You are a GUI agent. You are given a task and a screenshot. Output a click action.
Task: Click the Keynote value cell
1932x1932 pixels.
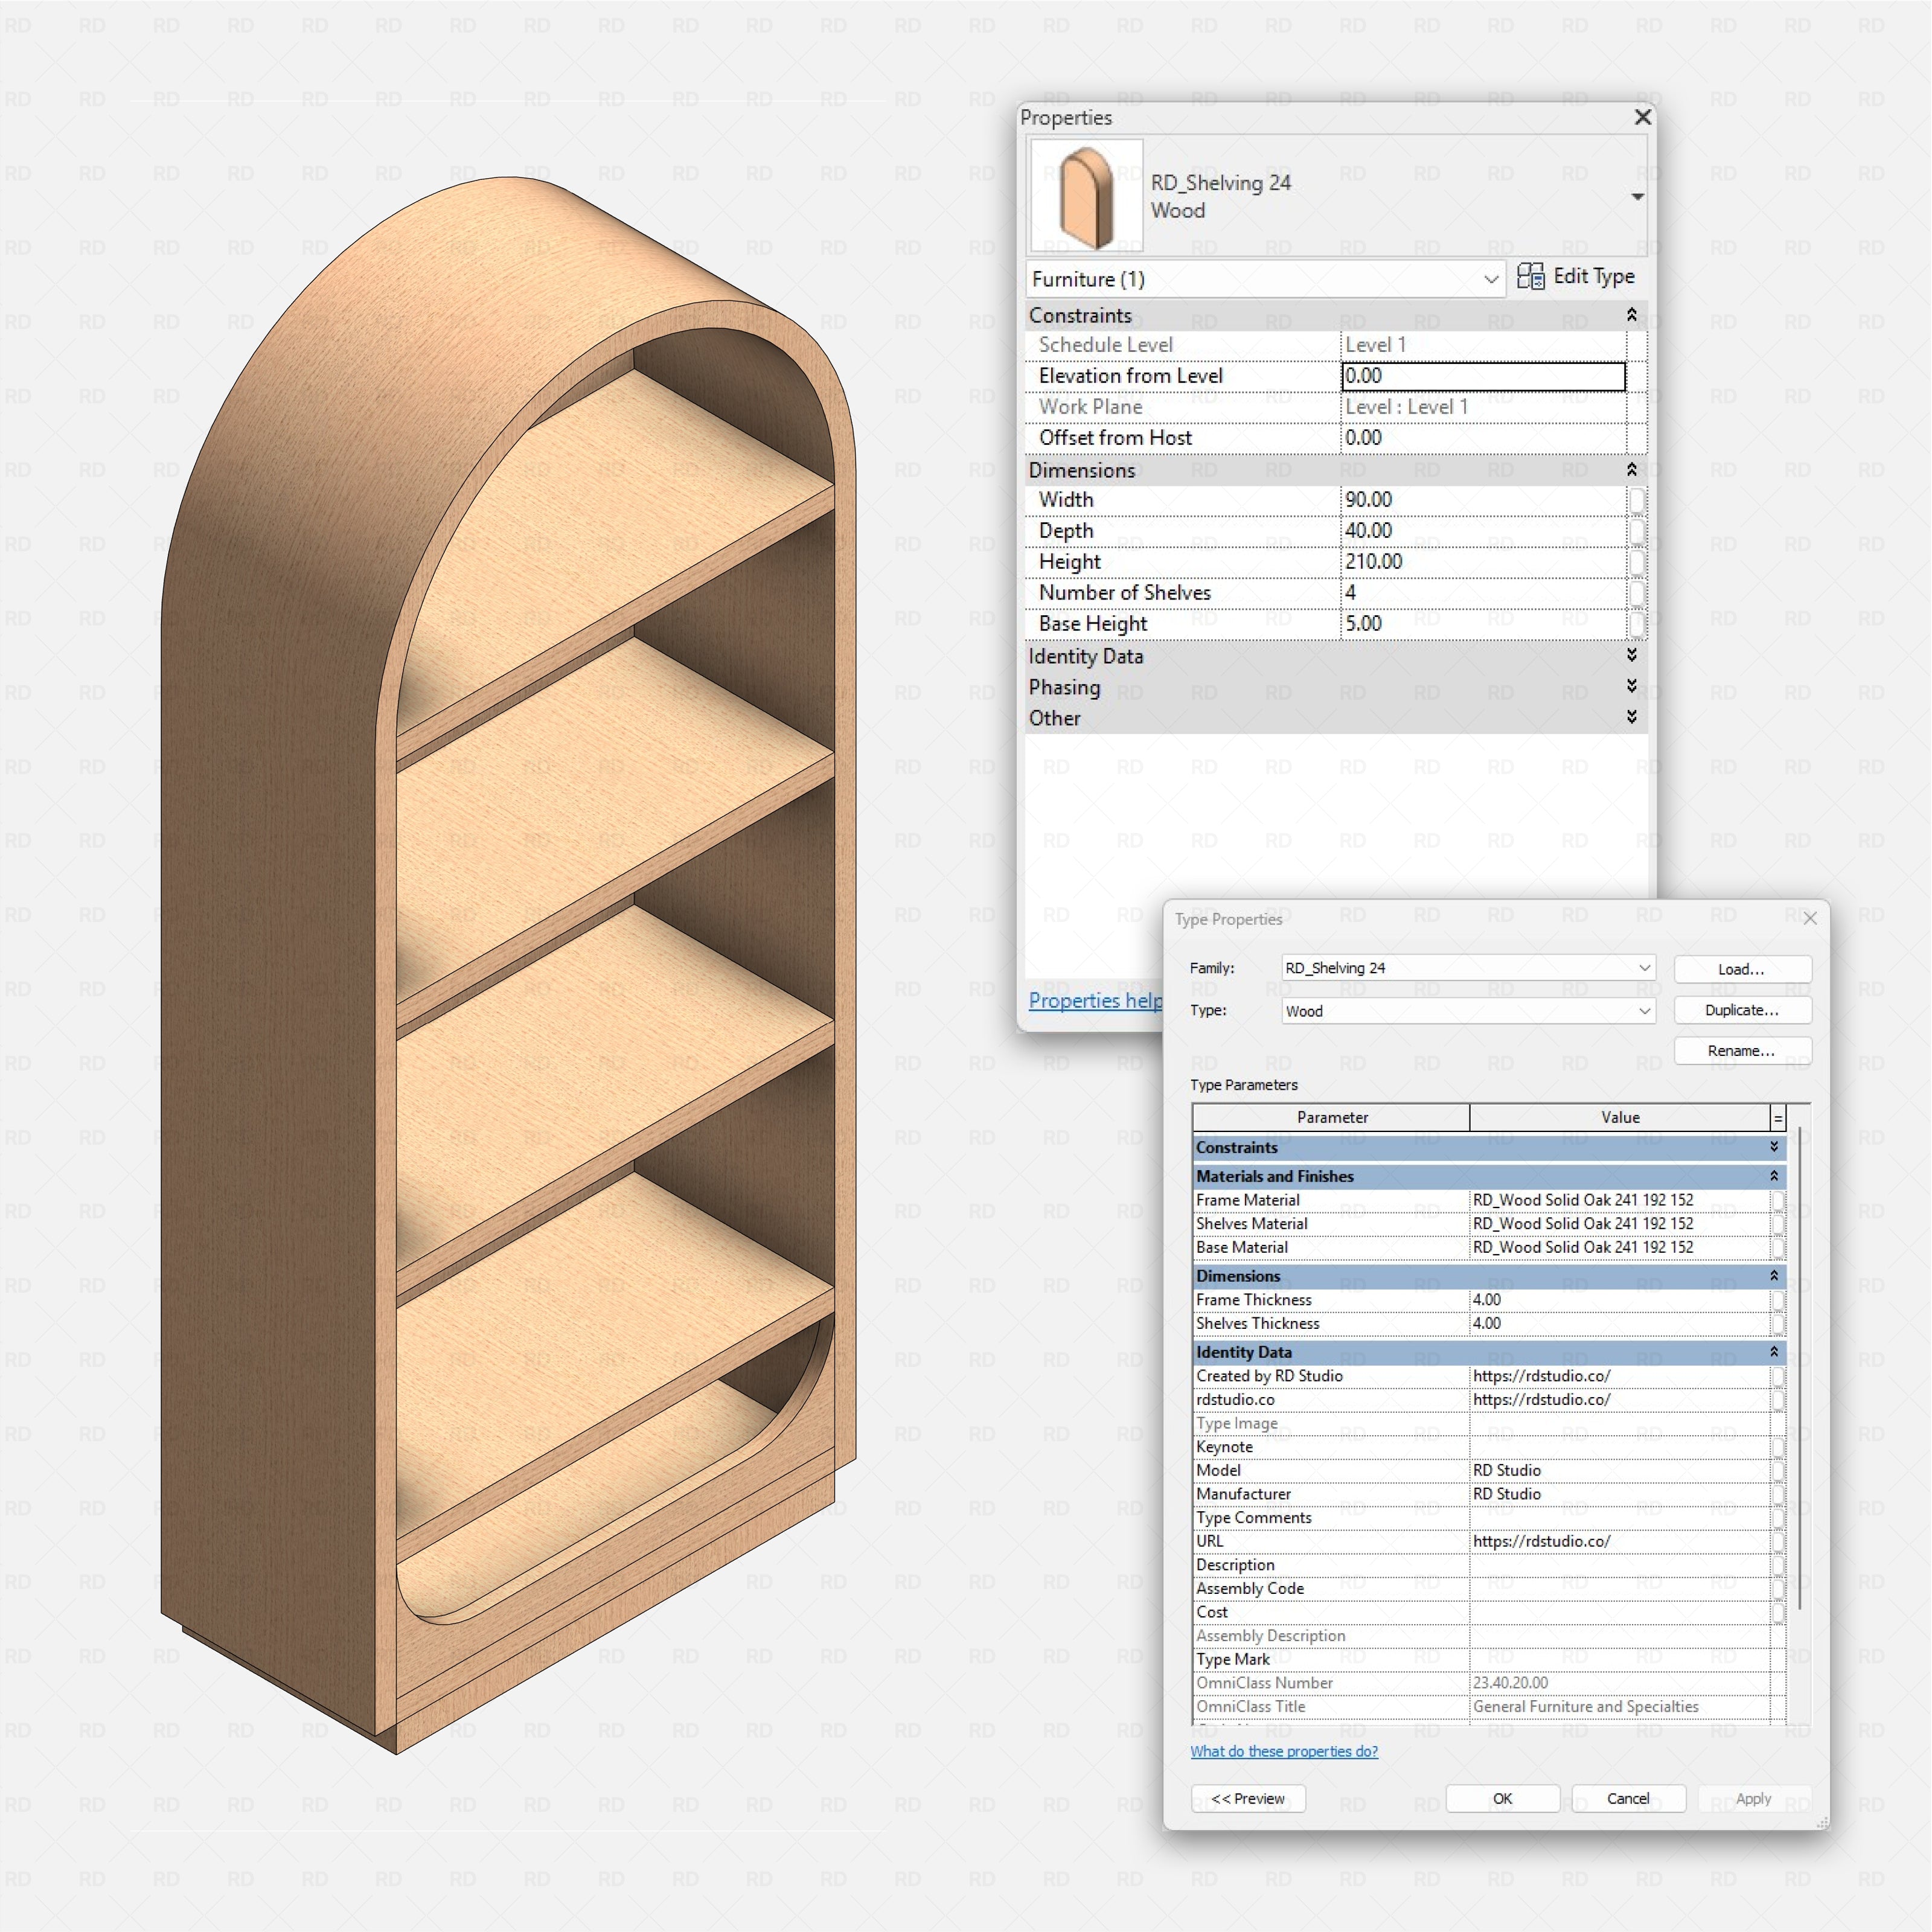(1619, 1447)
